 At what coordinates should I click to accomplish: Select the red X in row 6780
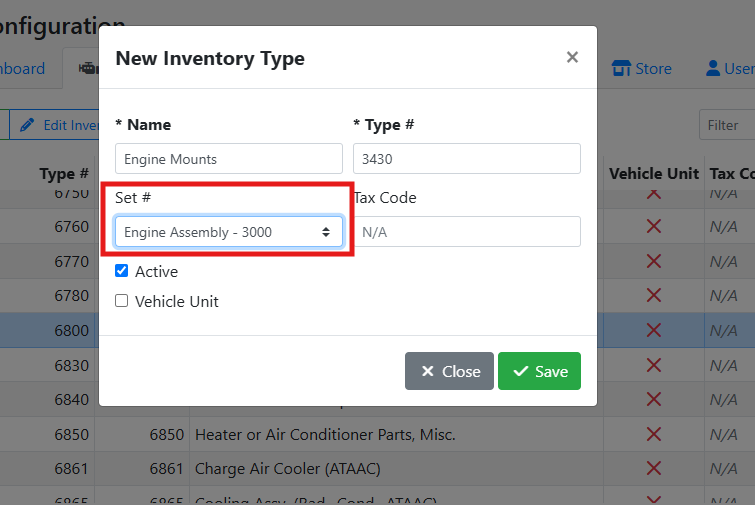point(653,295)
